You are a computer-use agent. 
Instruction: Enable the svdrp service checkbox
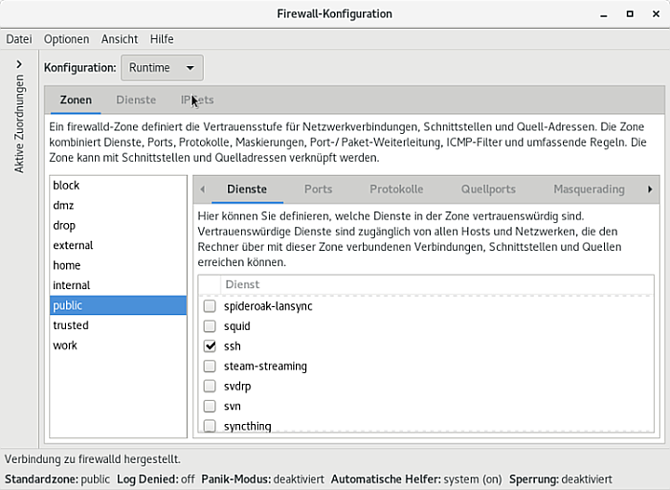pos(210,386)
